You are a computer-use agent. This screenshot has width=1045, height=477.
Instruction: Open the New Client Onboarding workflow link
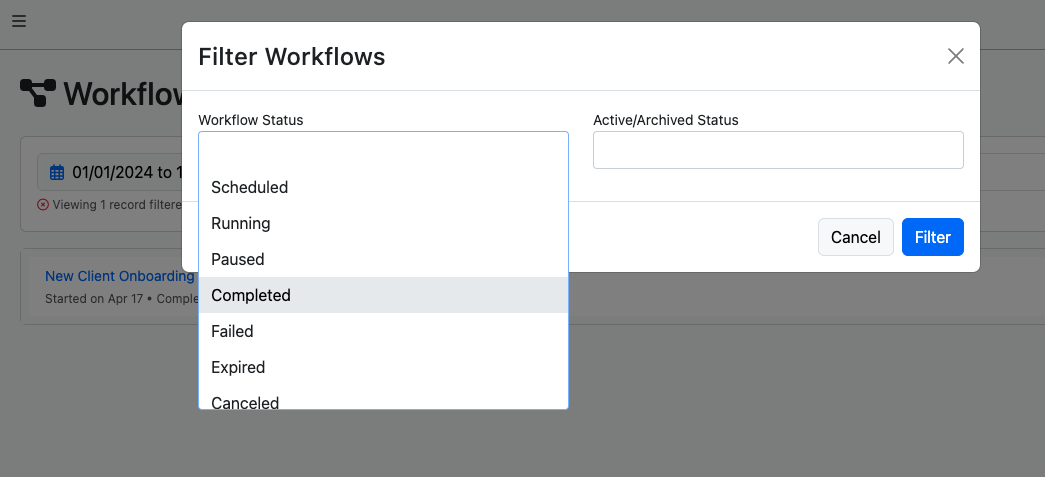pos(119,276)
